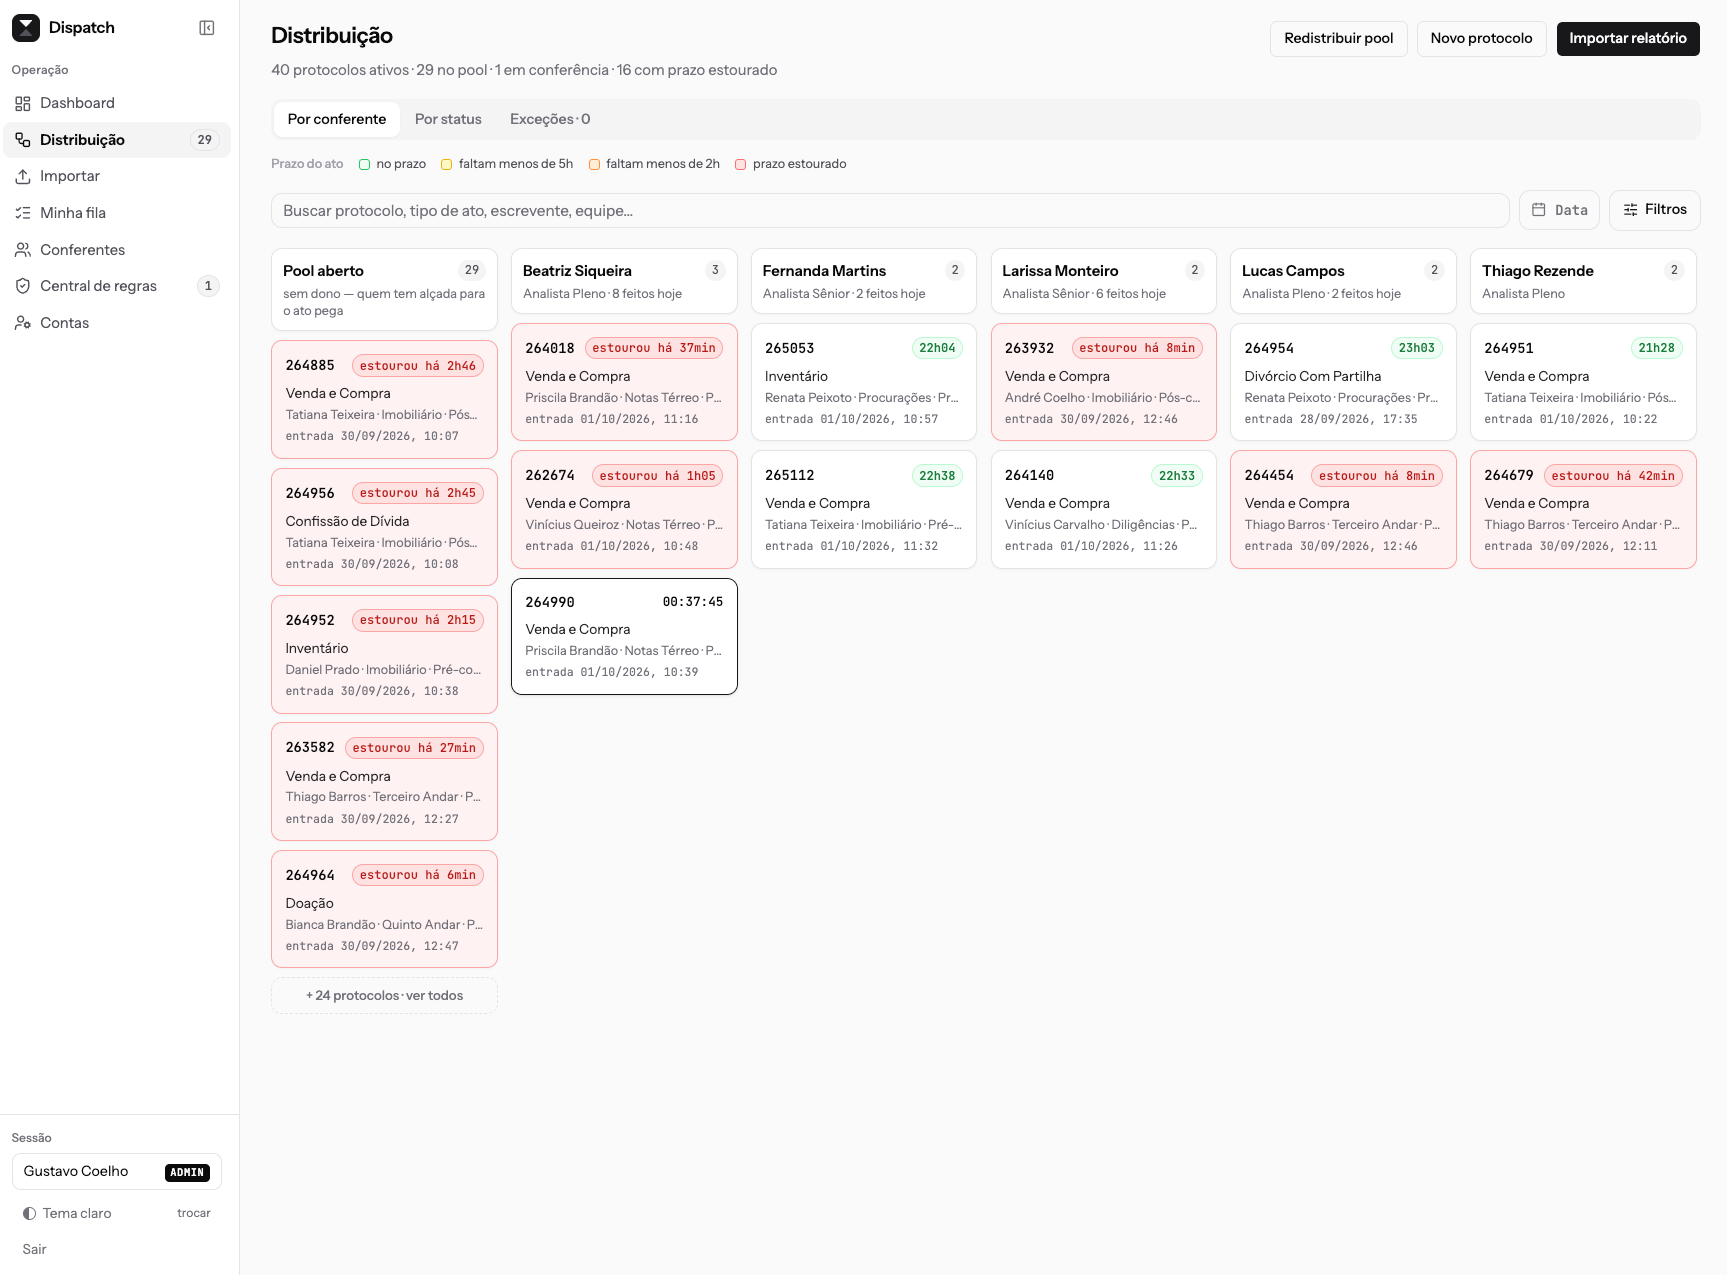Click Sair to log out

[x=35, y=1249]
